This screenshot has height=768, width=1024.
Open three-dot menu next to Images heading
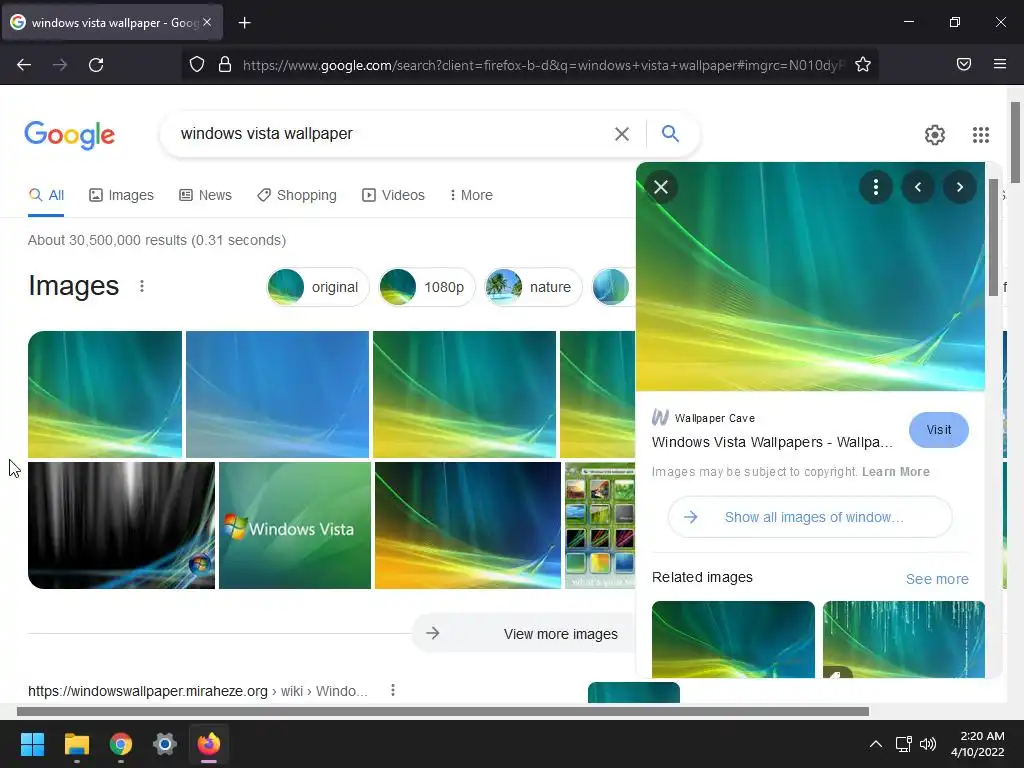coord(142,286)
